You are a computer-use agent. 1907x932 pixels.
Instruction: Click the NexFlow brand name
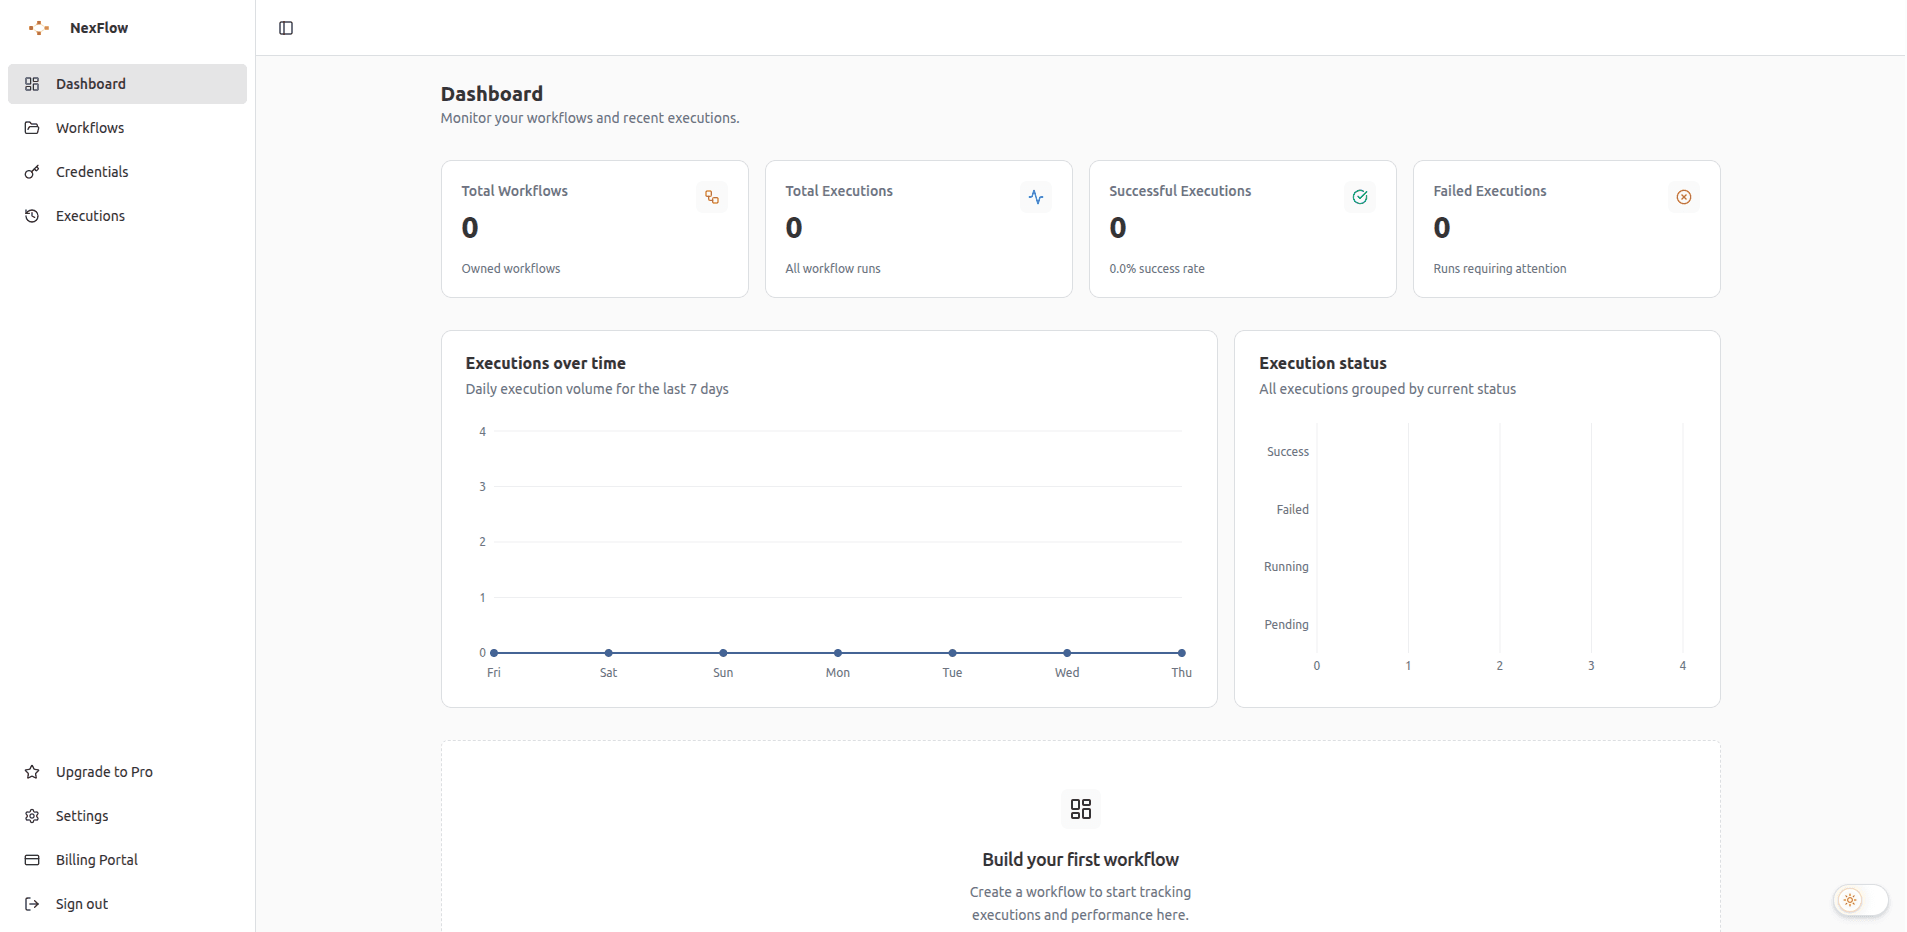pyautogui.click(x=99, y=28)
